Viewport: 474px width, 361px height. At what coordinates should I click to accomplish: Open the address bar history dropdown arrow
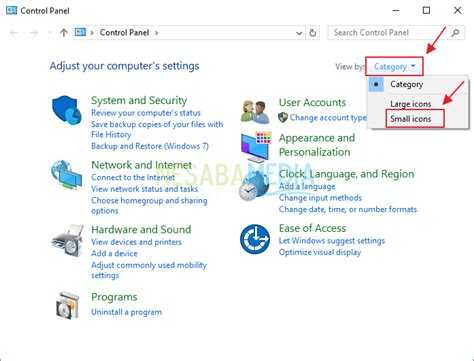coord(299,33)
